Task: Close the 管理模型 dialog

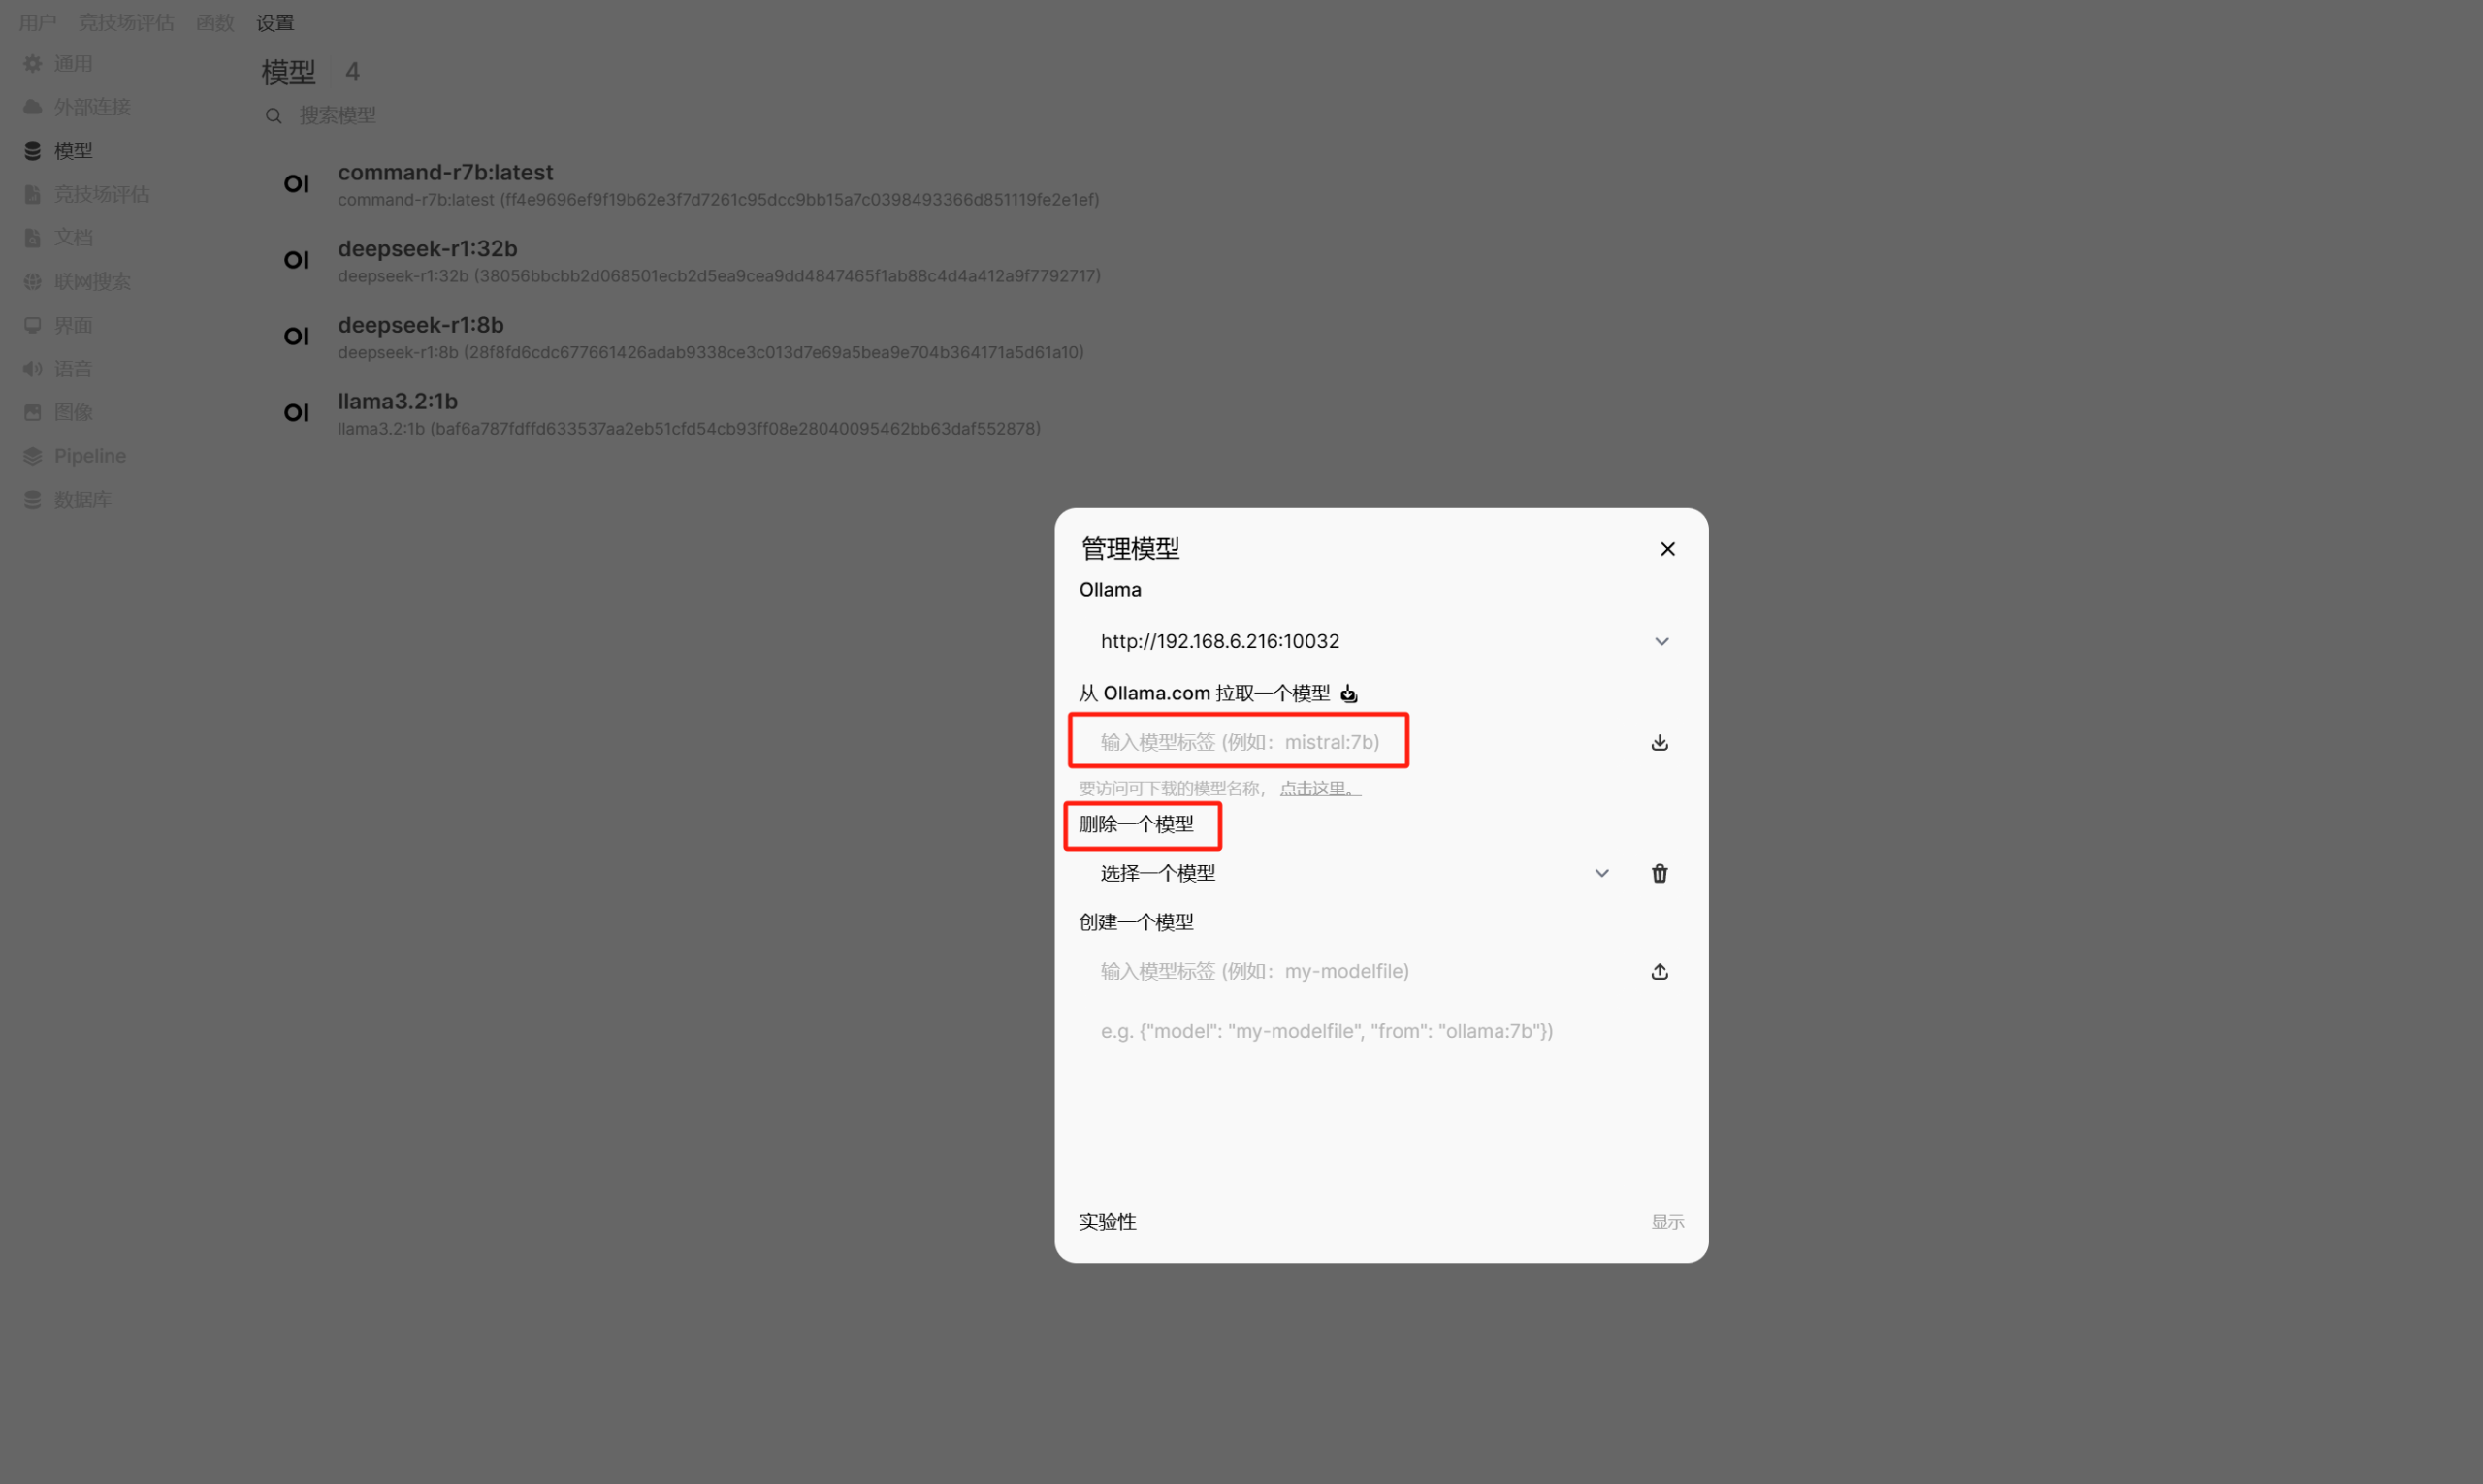Action: coord(1667,549)
